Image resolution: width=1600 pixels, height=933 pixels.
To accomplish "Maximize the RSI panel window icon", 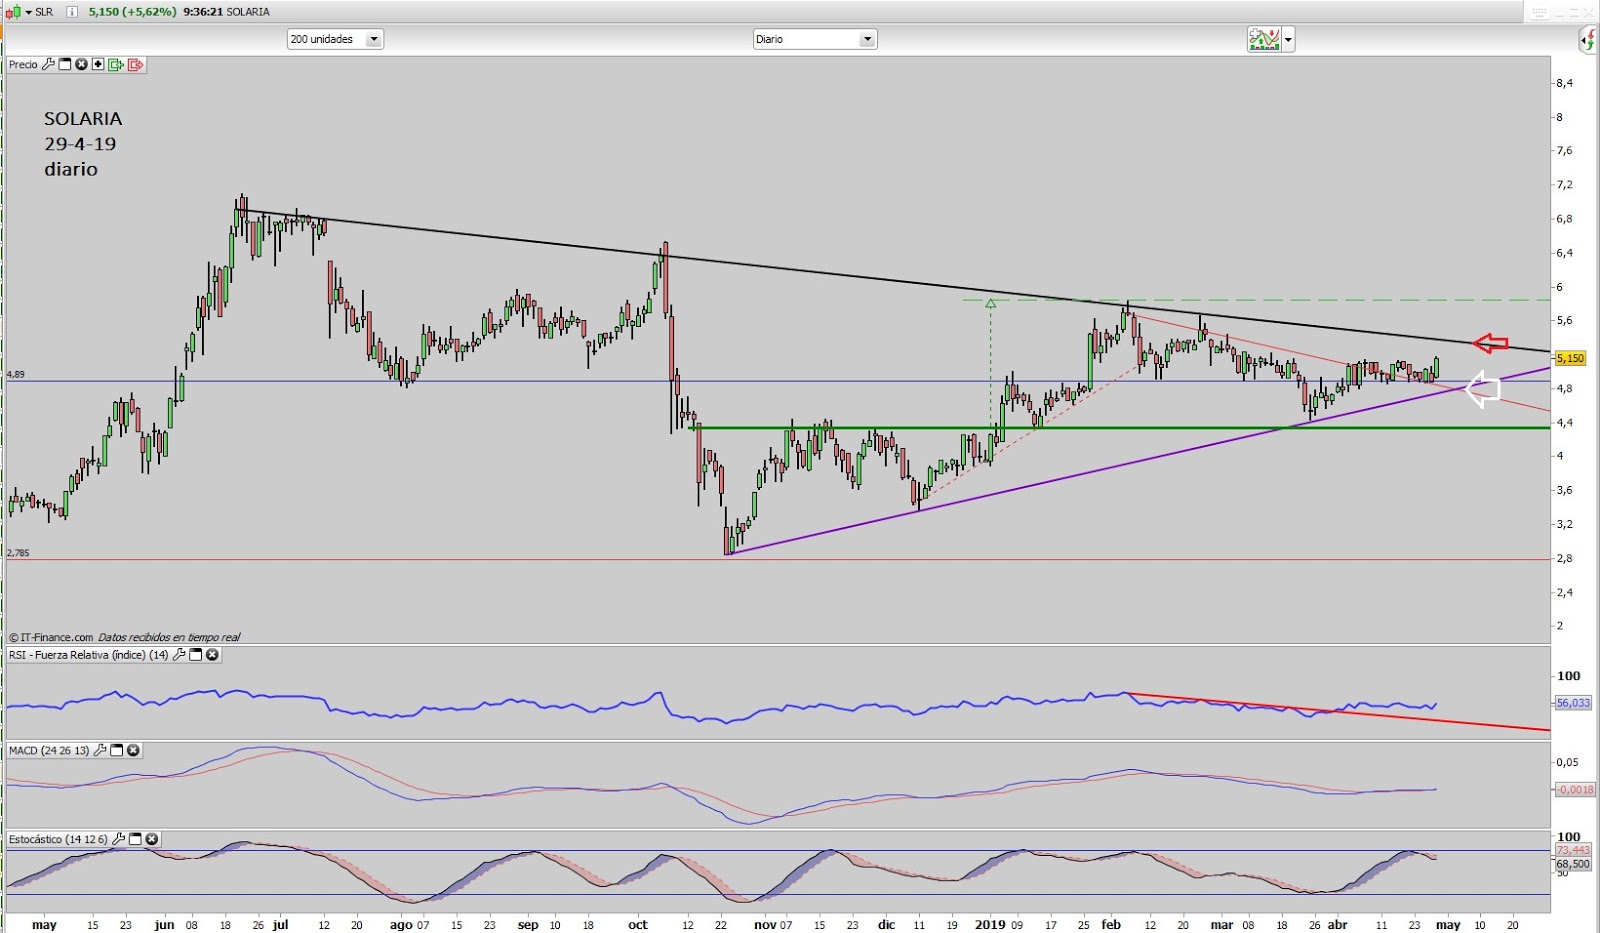I will click(x=196, y=655).
